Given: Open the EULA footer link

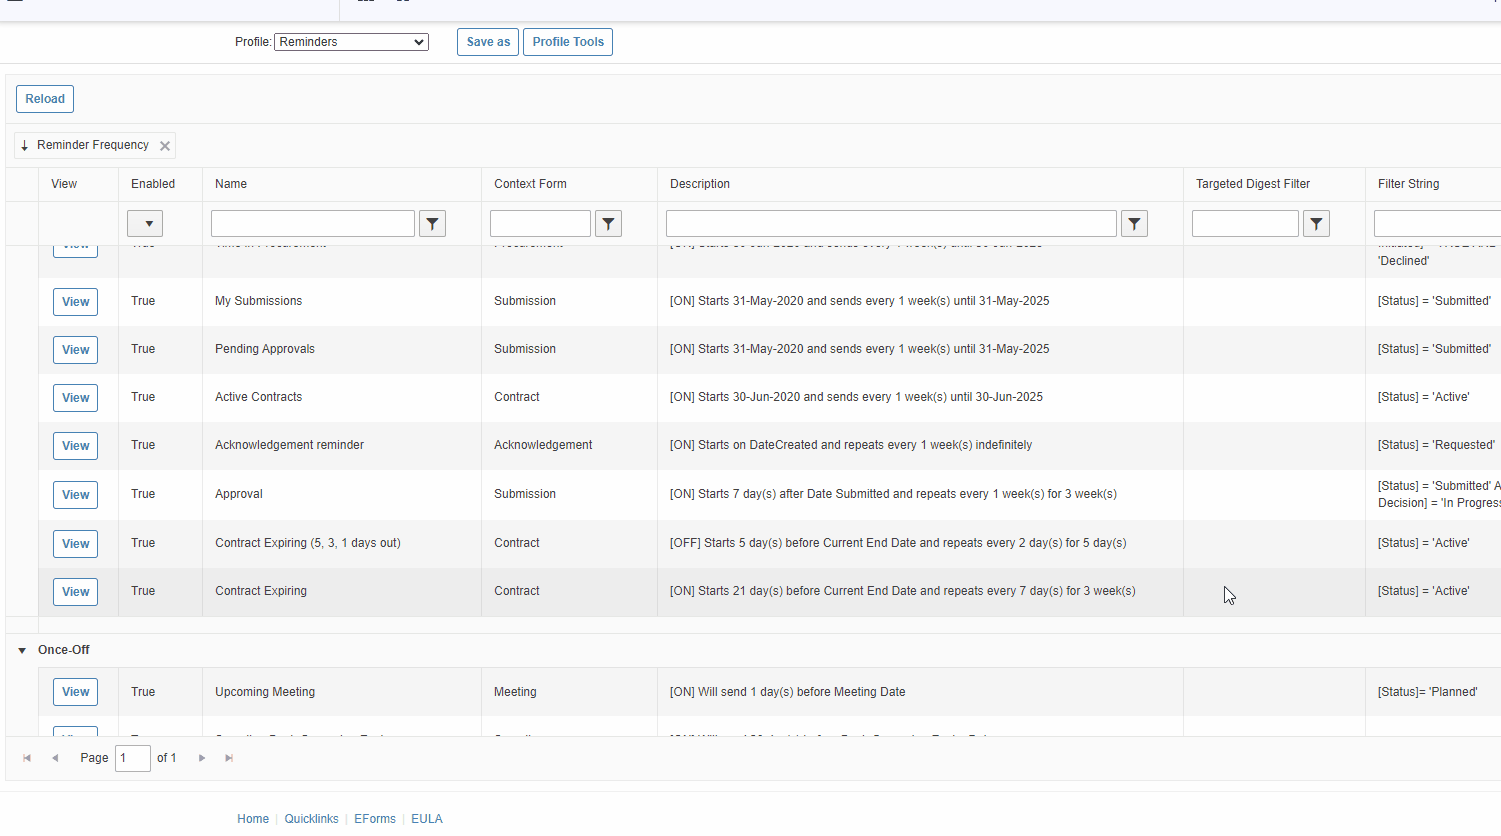Looking at the screenshot, I should 427,819.
